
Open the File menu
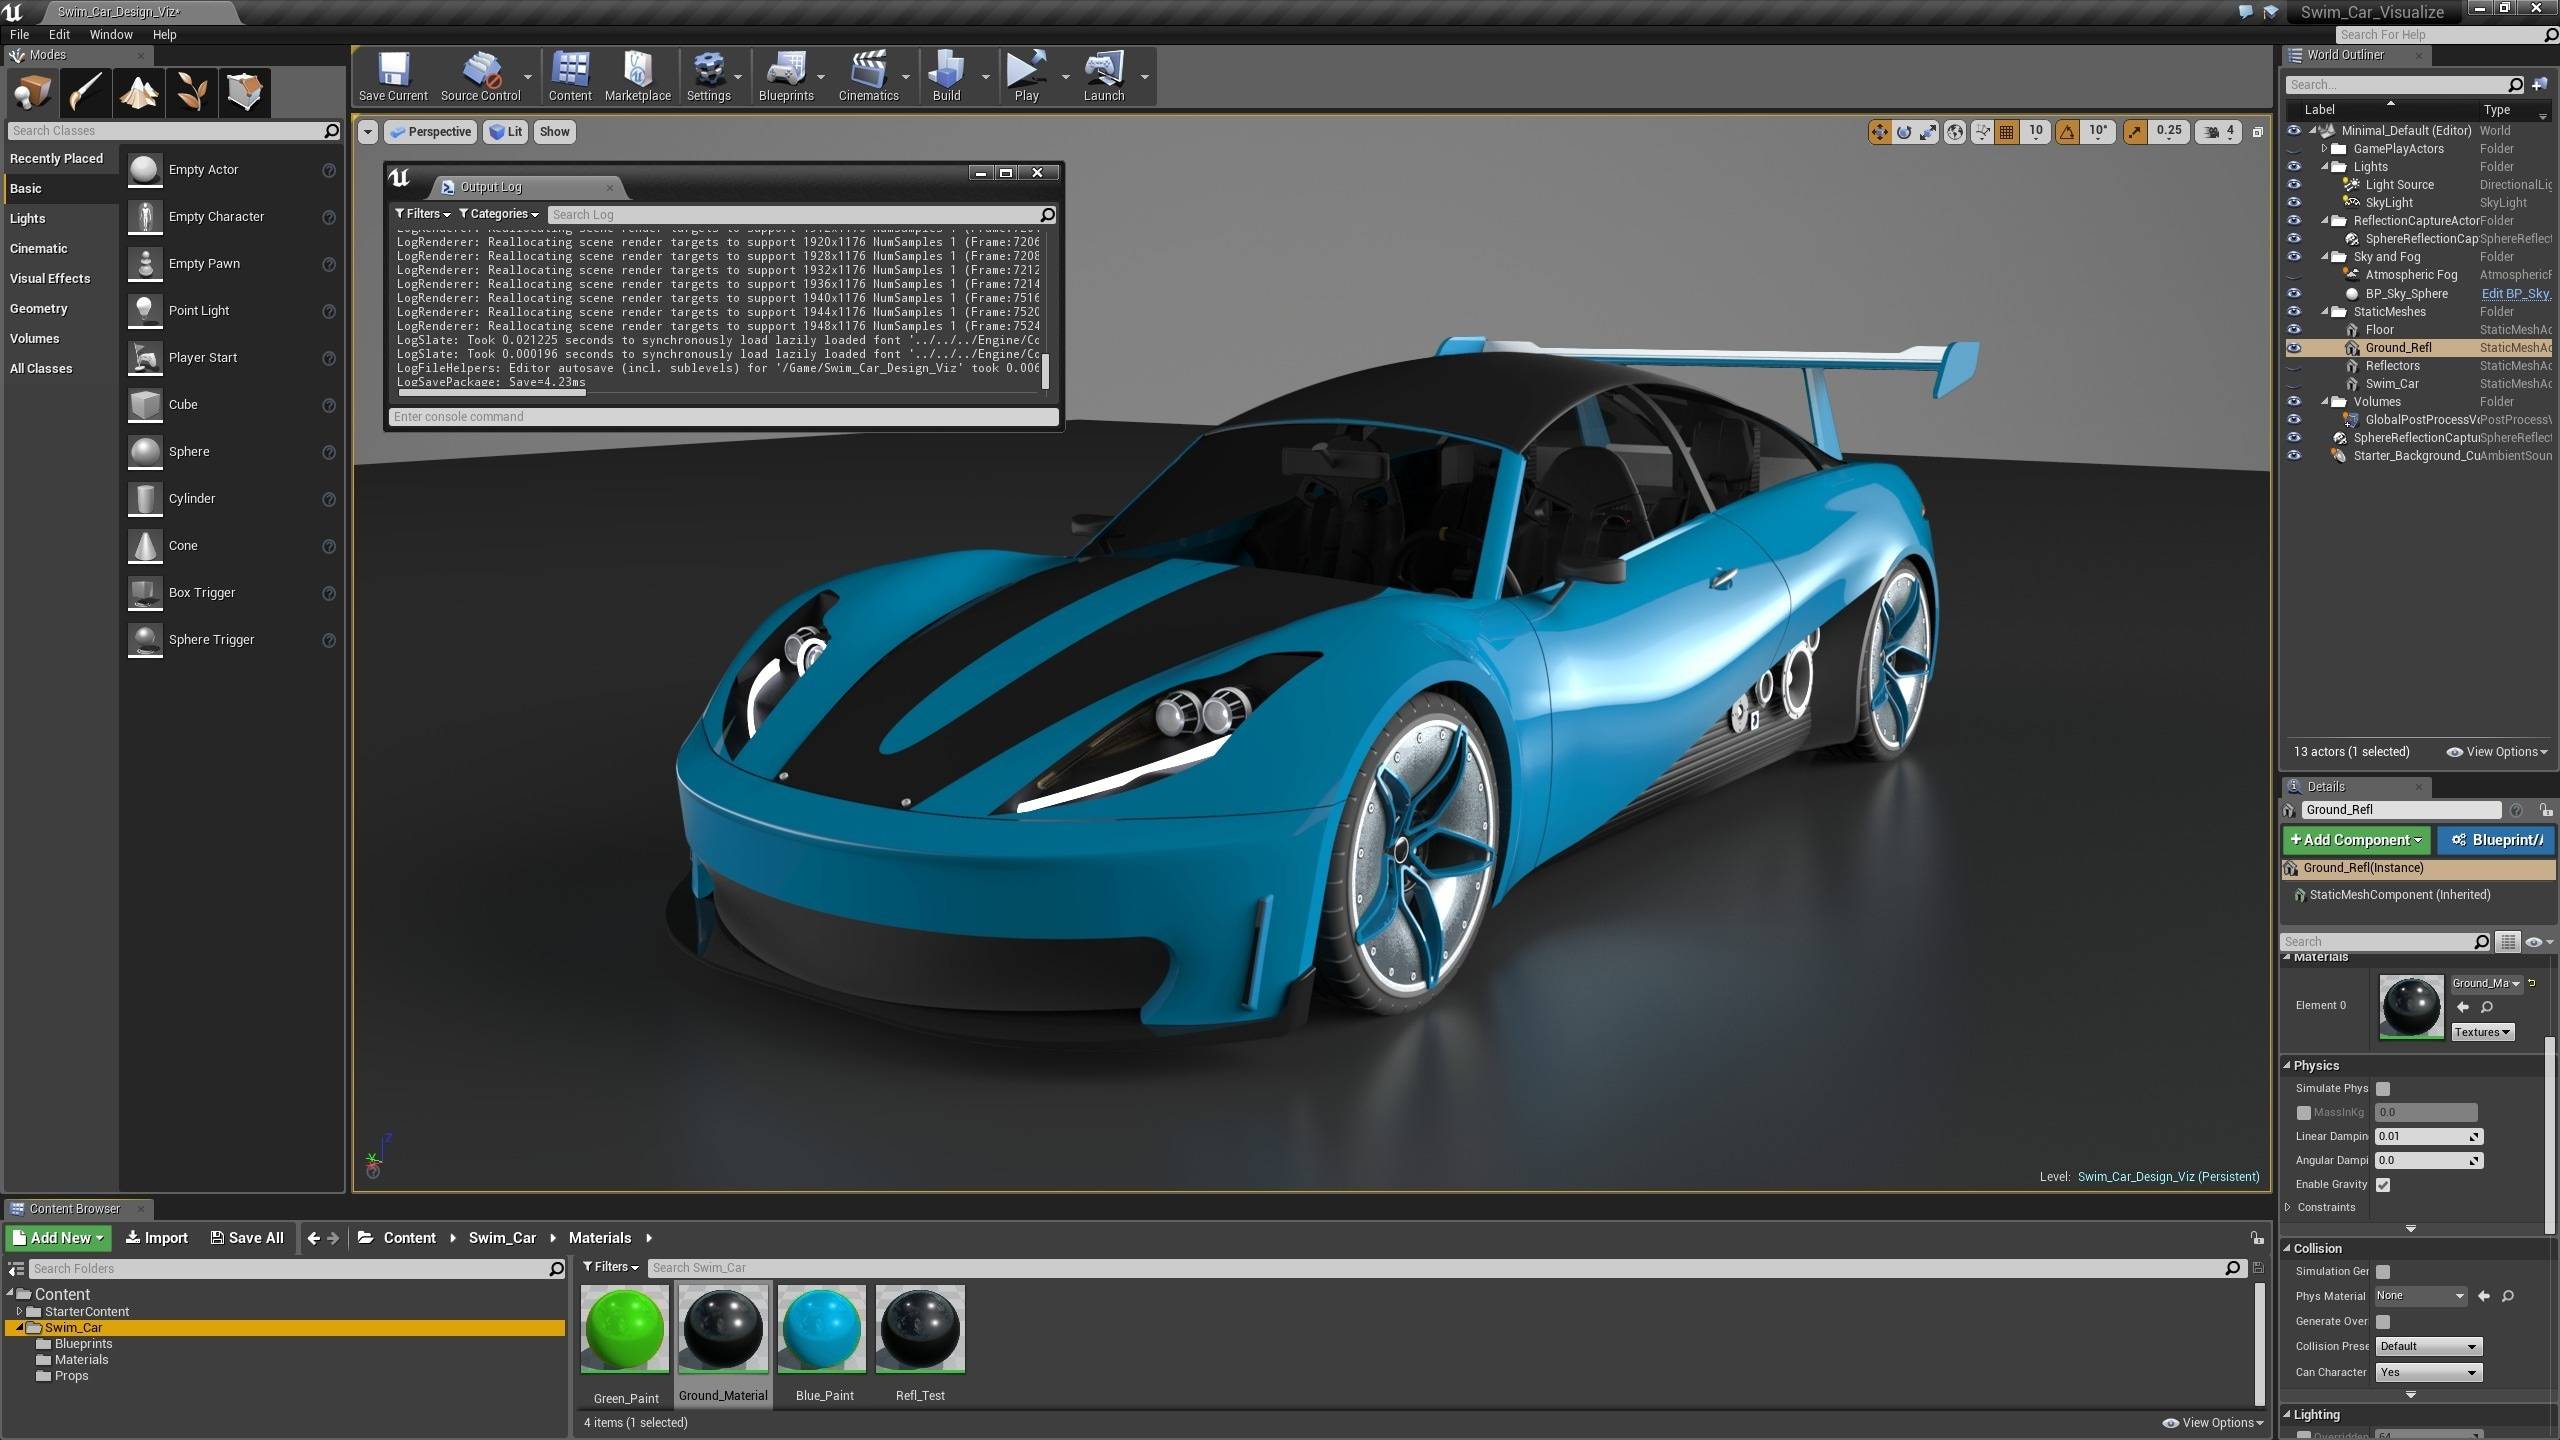pyautogui.click(x=21, y=32)
